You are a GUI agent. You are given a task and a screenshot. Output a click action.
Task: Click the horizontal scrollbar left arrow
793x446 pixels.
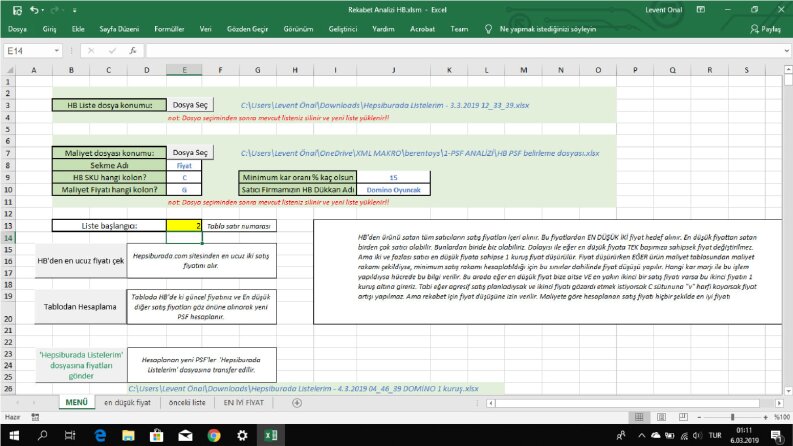491,403
